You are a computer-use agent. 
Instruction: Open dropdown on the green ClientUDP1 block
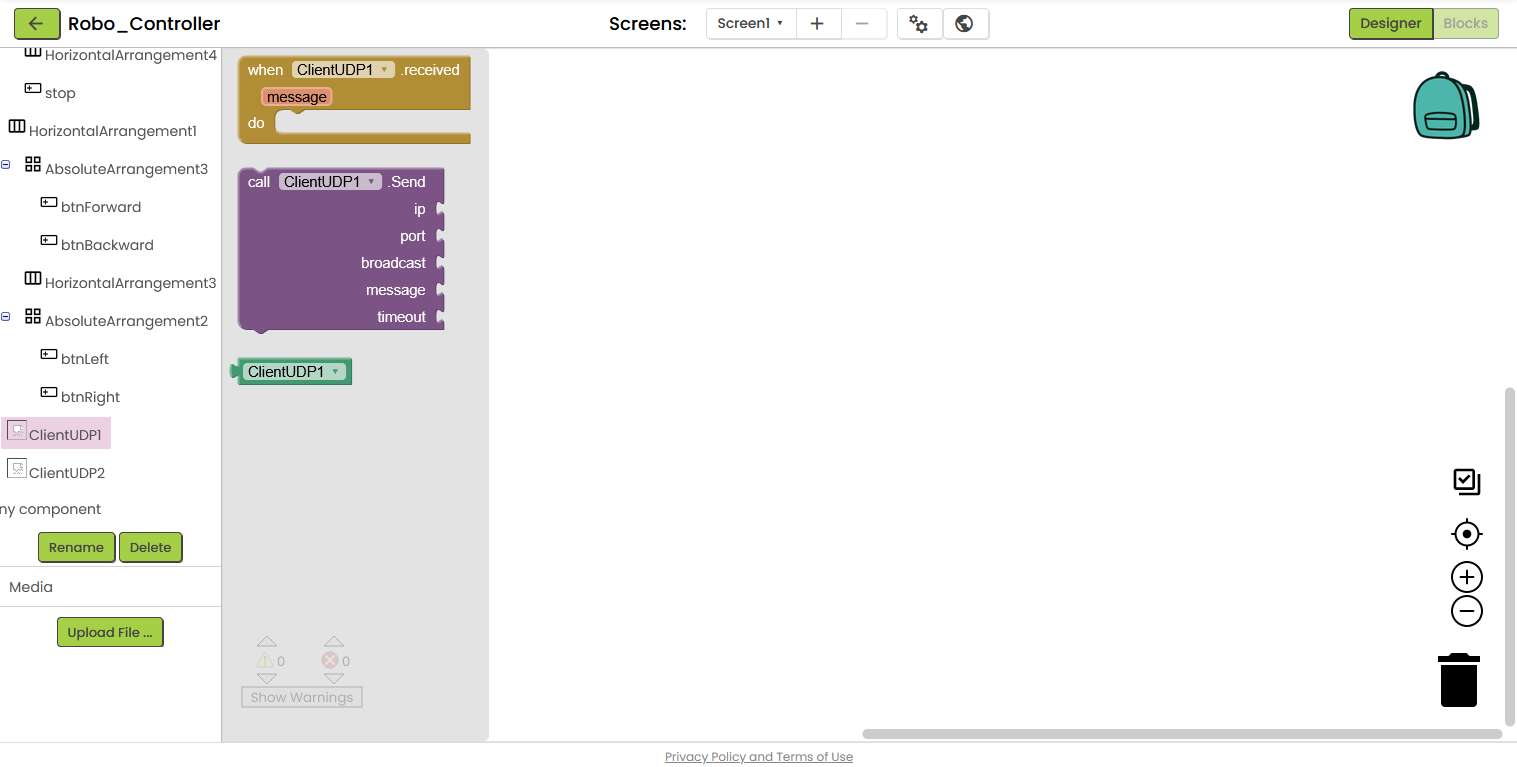click(x=295, y=372)
